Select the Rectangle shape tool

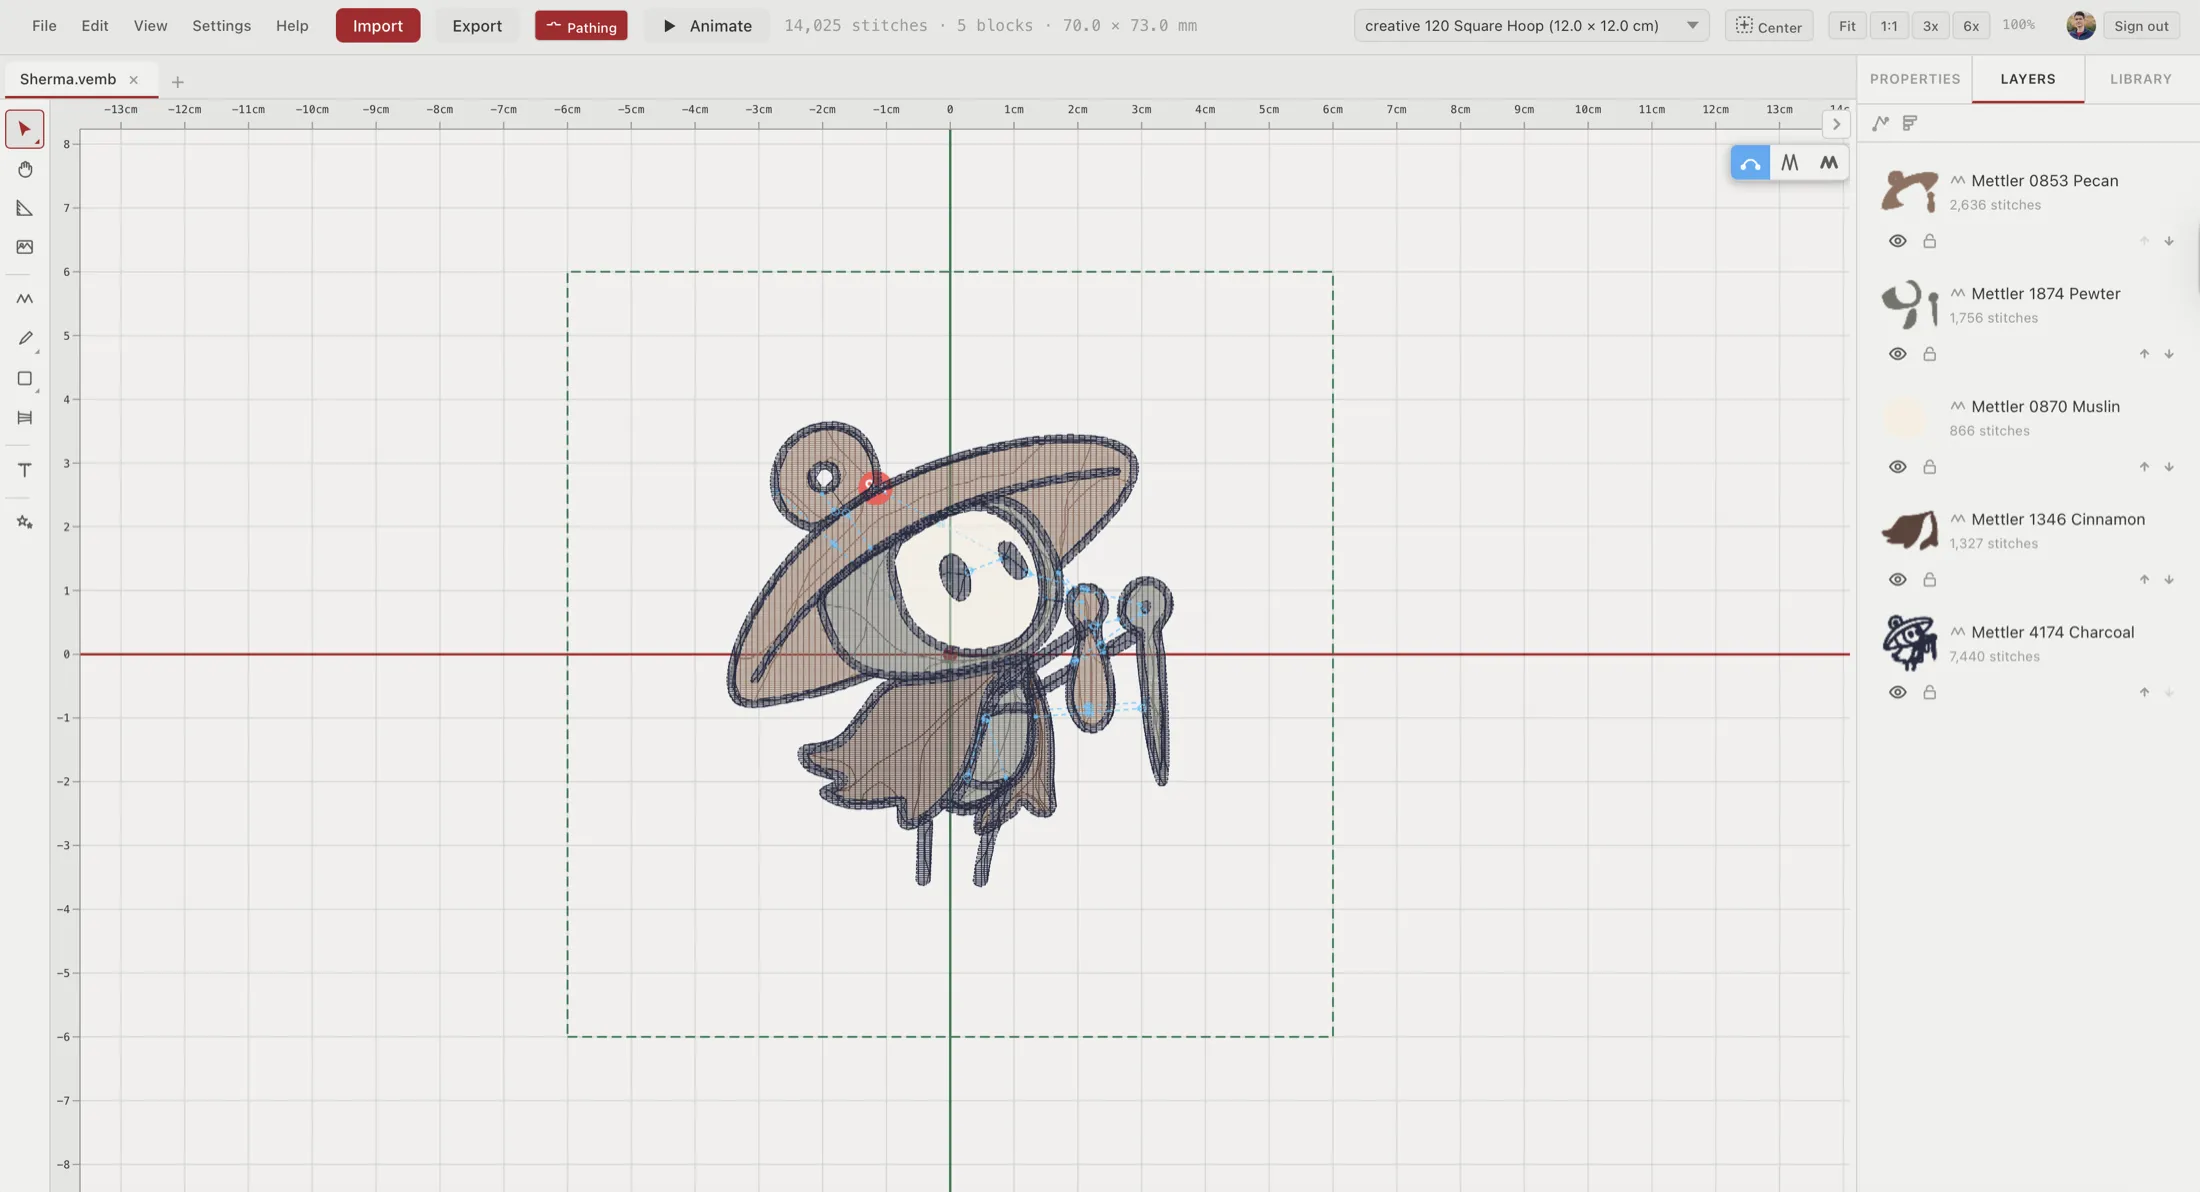[25, 379]
